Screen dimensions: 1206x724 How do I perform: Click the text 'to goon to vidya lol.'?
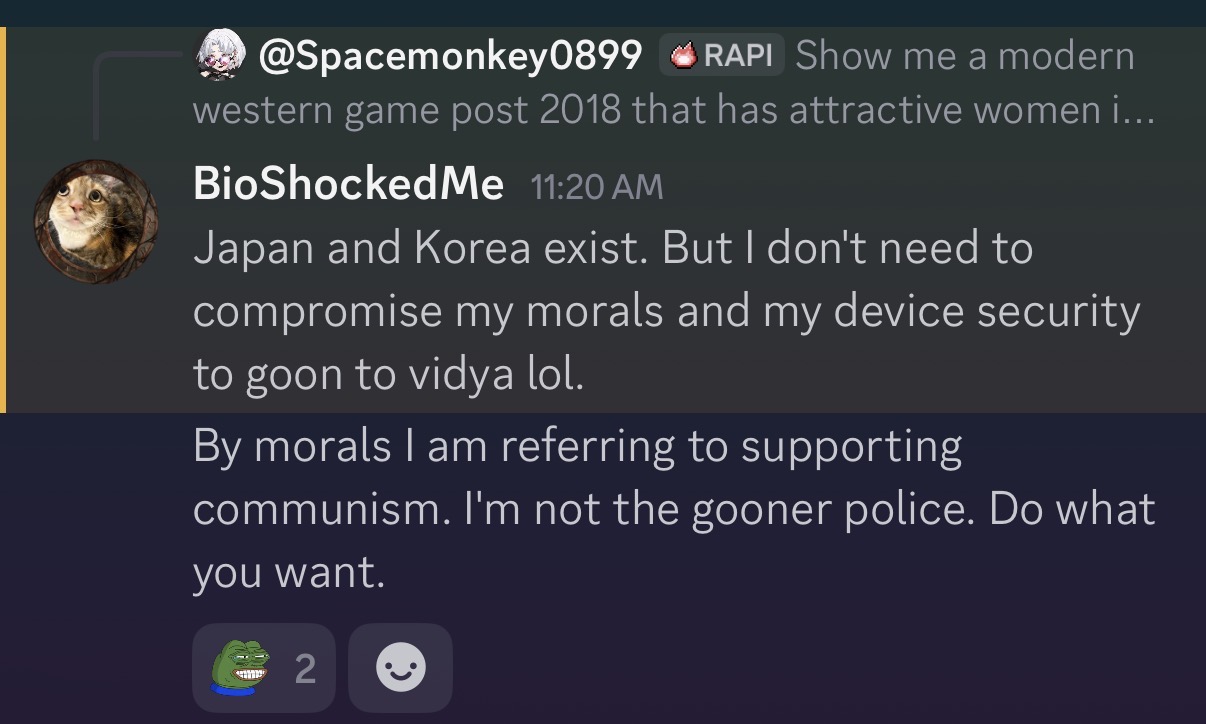tap(388, 374)
